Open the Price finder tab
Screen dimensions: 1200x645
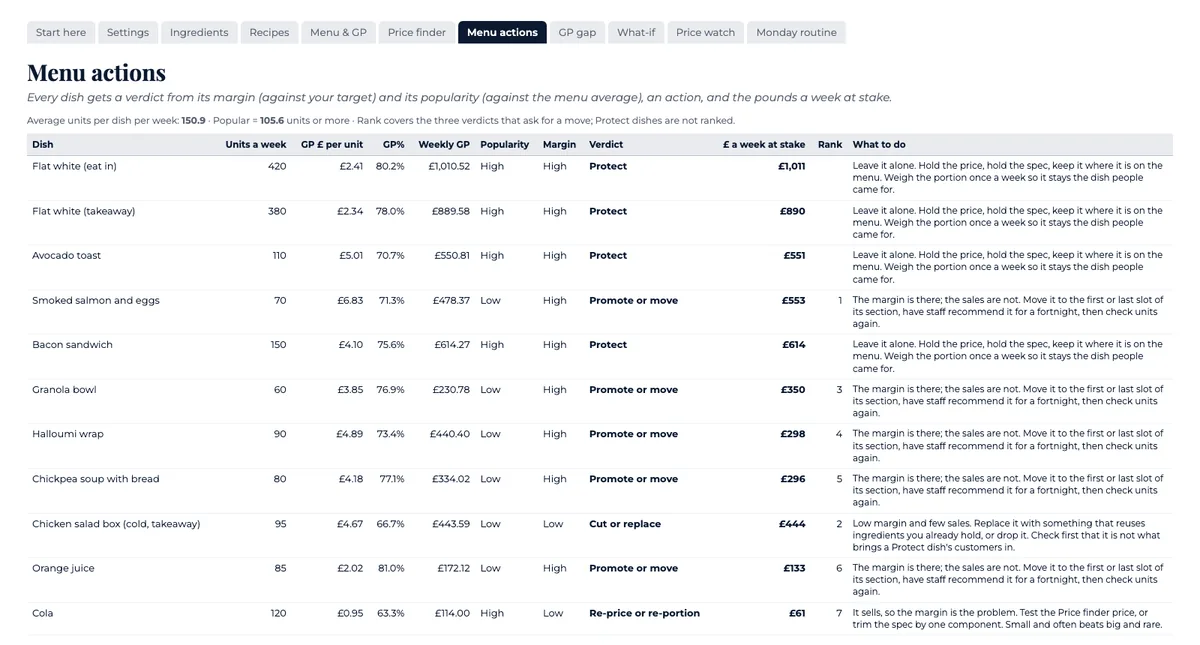coord(417,32)
